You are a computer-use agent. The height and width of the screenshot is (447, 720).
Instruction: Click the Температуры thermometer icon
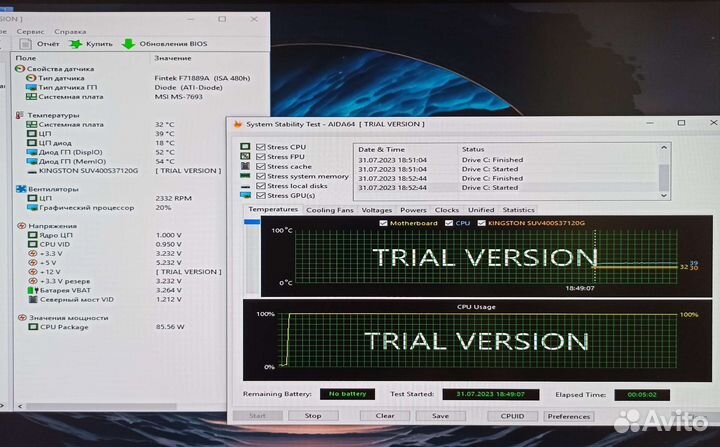click(20, 115)
